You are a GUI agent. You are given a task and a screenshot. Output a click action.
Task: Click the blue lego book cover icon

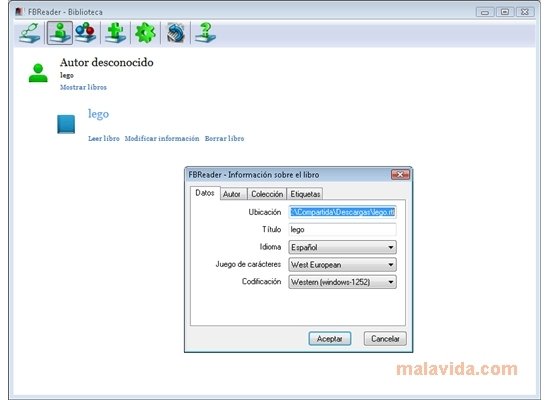(66, 124)
